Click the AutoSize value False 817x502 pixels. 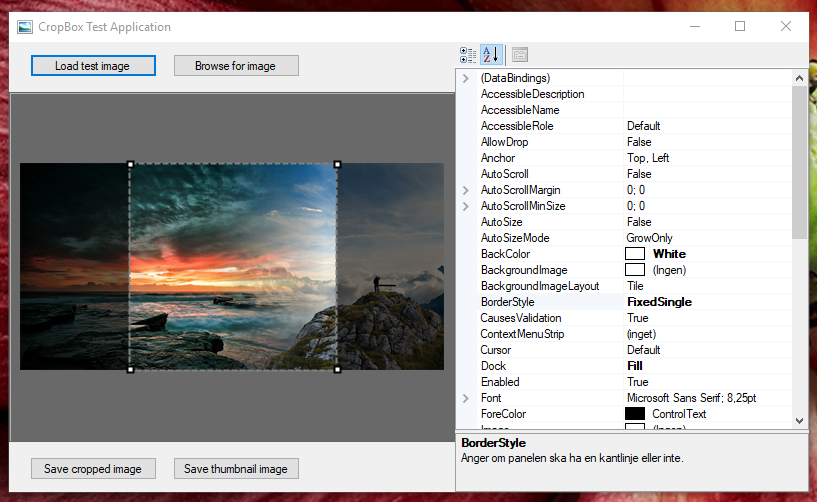639,222
